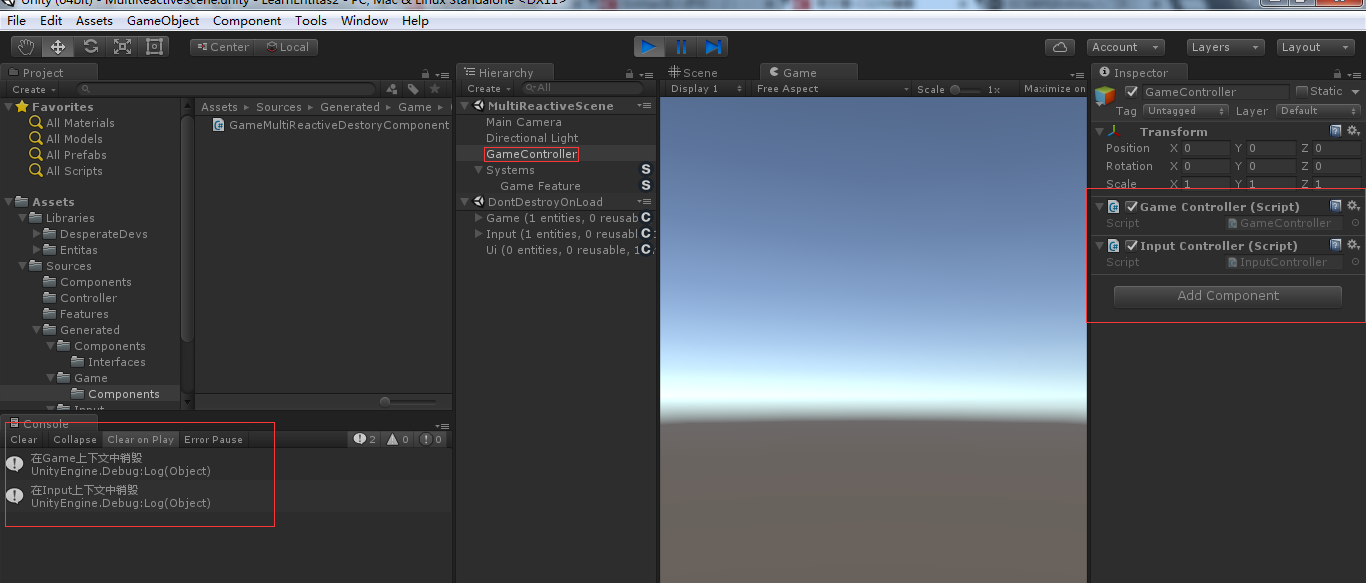Toggle Clear on Play in Console
Viewport: 1366px width, 583px height.
[141, 439]
